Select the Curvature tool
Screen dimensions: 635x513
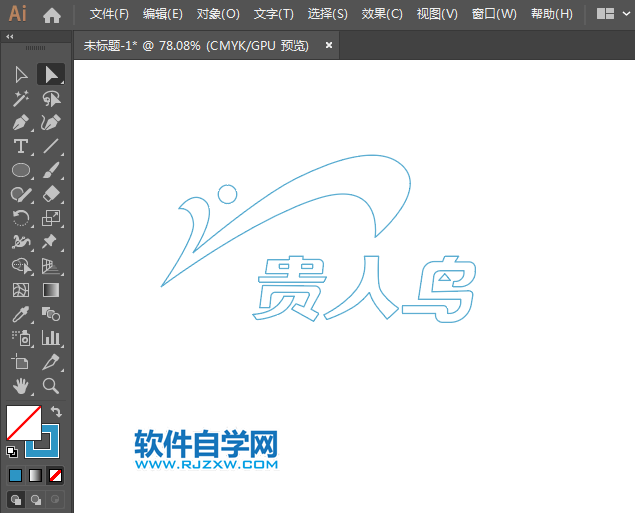pyautogui.click(x=51, y=122)
